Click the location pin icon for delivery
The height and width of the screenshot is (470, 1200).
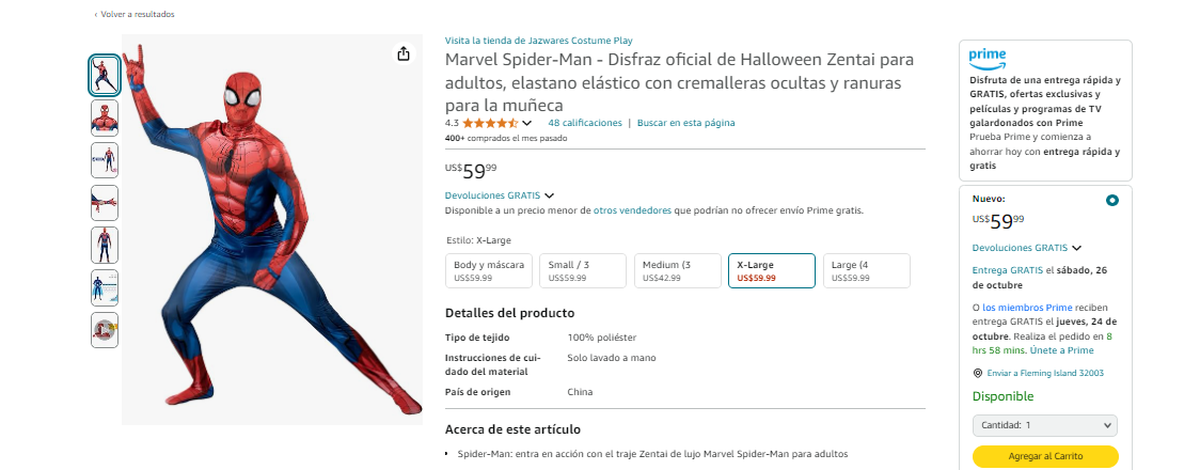click(977, 373)
